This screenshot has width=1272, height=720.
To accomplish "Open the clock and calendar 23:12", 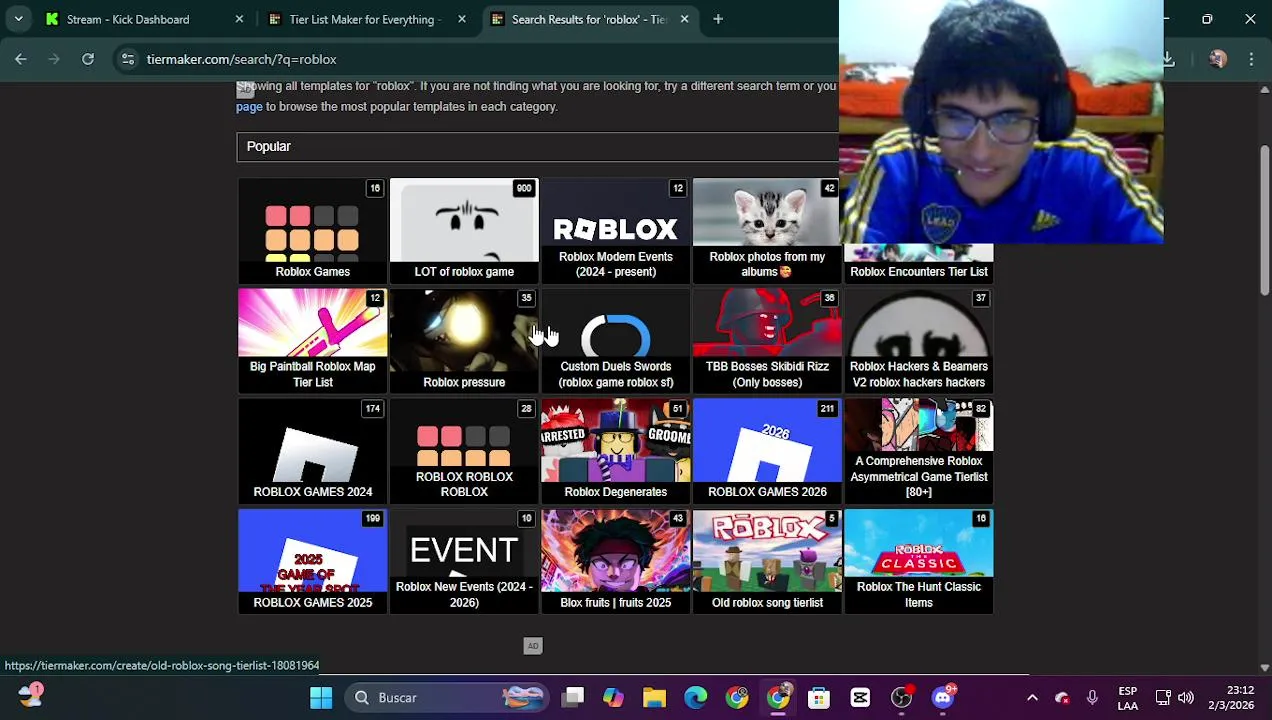I will click(1233, 698).
